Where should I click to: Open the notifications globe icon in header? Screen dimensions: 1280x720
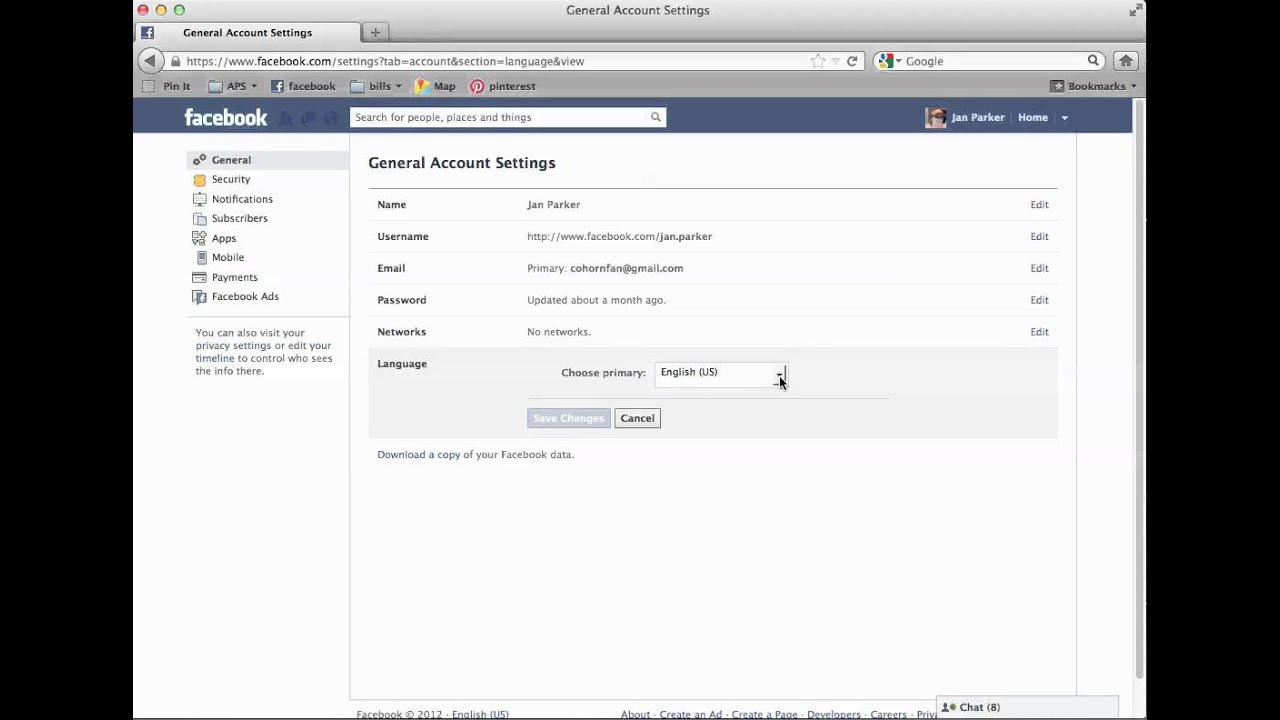pyautogui.click(x=331, y=118)
